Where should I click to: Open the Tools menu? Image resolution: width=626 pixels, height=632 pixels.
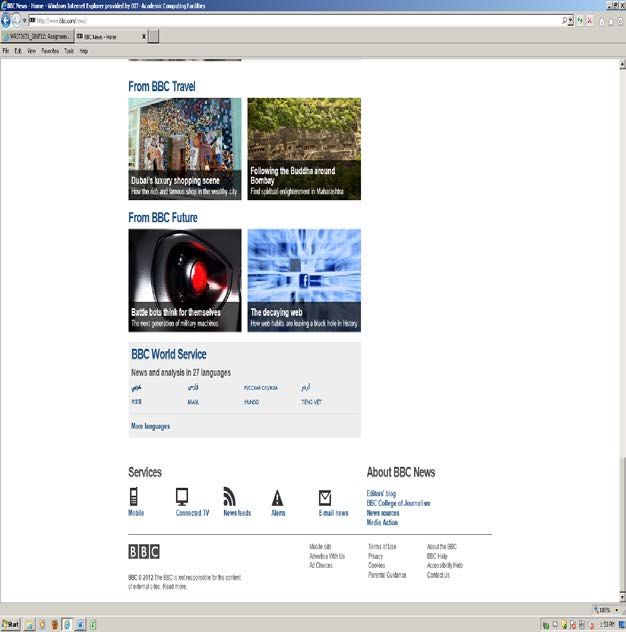click(69, 51)
